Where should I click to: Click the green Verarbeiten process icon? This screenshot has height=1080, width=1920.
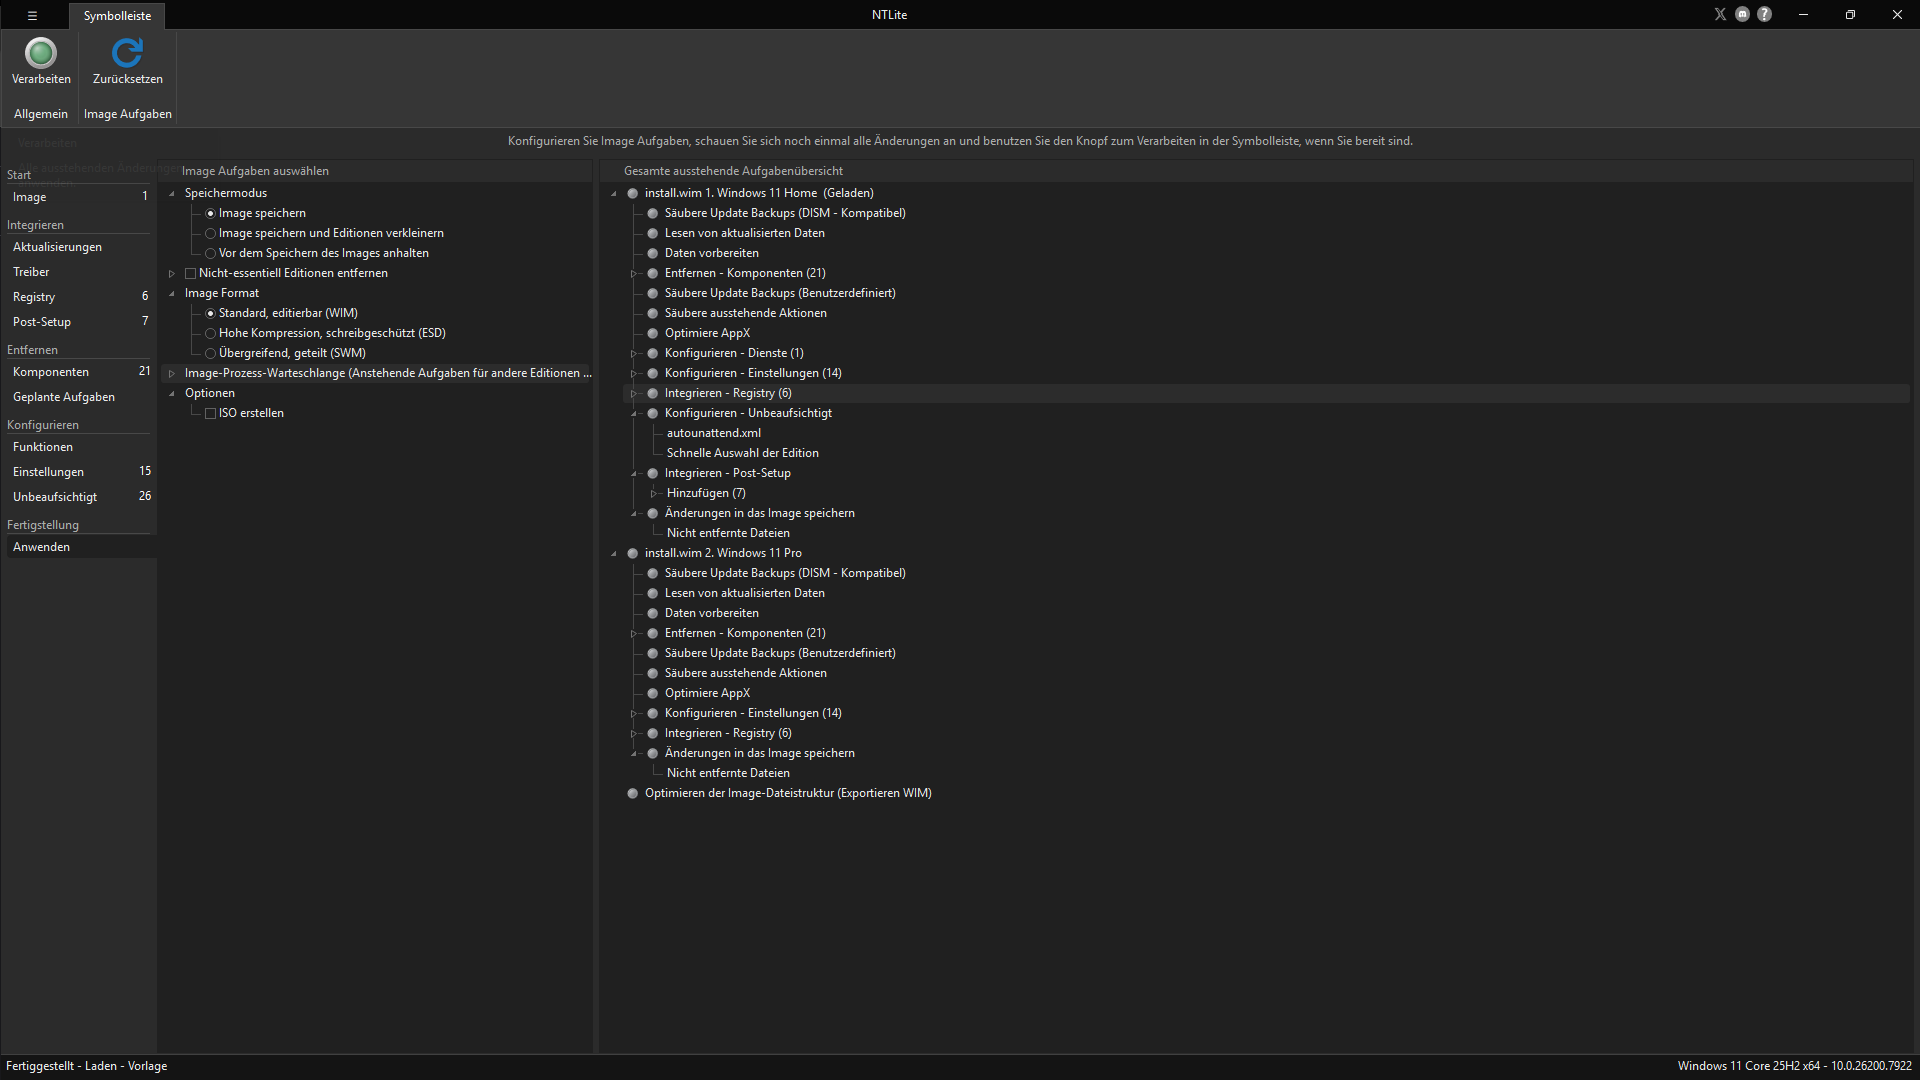point(41,52)
